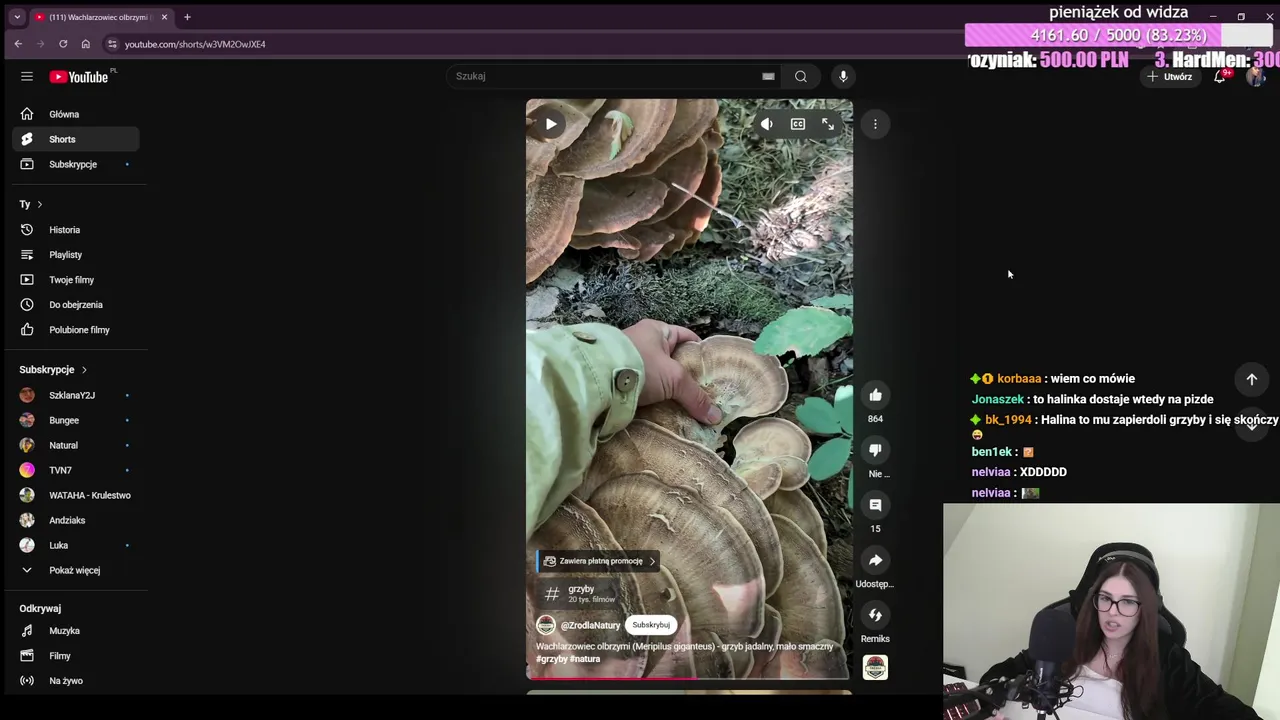Open a new browser tab

(x=187, y=17)
